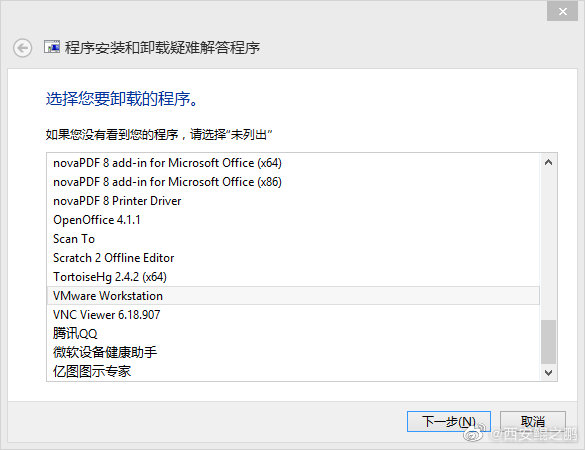Click the 取消 button
Screen dimensions: 585x450
[x=532, y=422]
